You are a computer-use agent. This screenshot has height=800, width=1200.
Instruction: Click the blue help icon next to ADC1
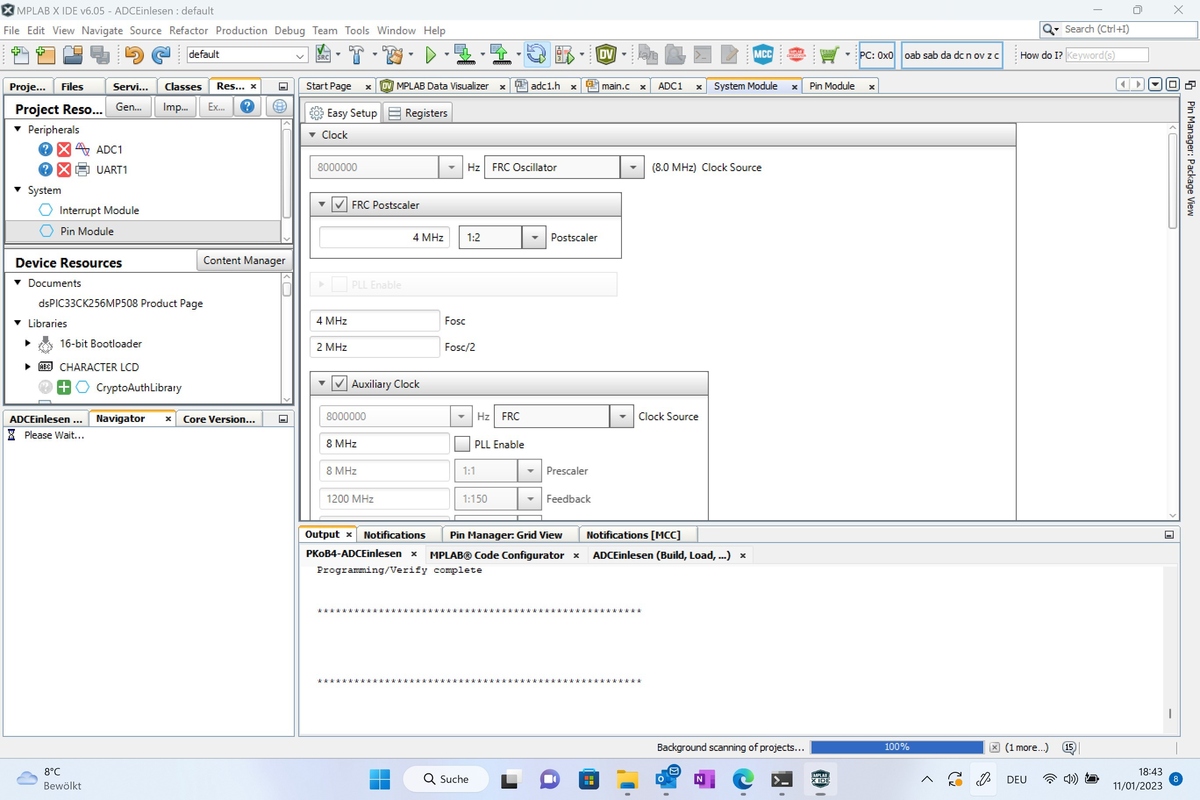(x=45, y=149)
